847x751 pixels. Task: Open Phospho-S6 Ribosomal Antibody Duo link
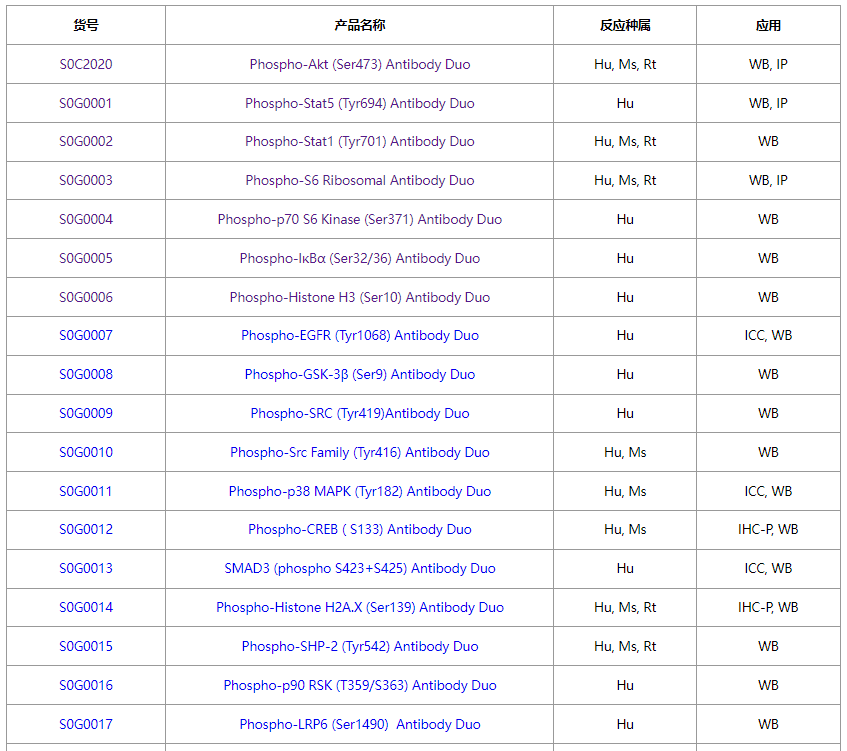(x=359, y=180)
